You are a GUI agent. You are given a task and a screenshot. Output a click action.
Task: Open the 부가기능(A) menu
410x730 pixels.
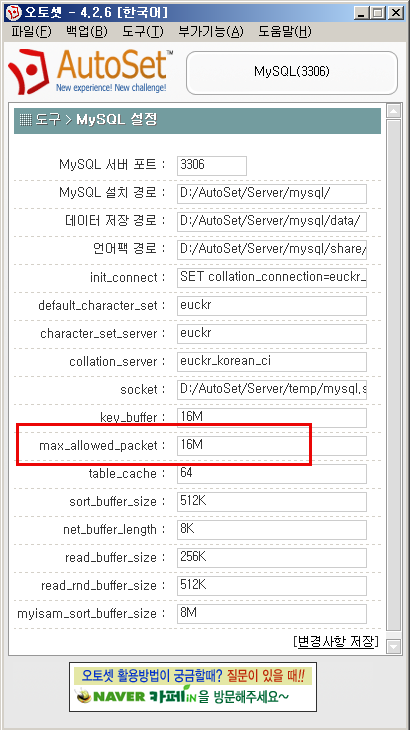click(211, 32)
